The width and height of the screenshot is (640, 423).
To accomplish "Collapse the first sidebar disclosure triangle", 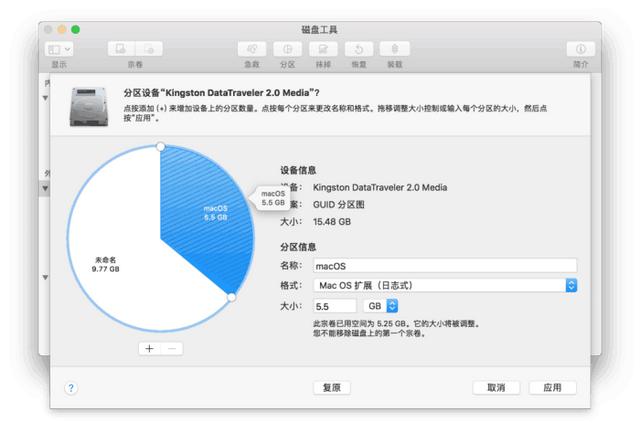I will [45, 98].
